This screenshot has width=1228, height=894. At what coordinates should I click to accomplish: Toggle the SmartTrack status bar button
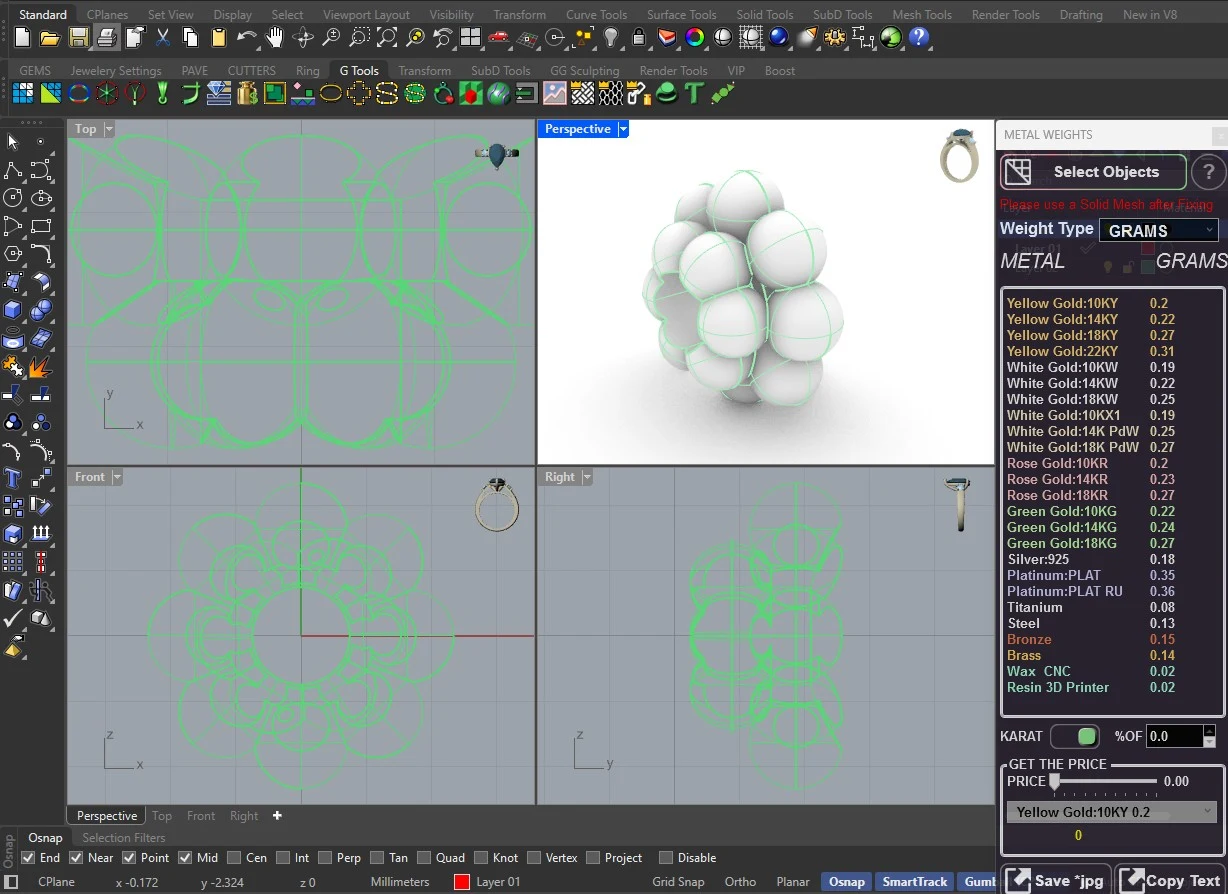click(915, 882)
